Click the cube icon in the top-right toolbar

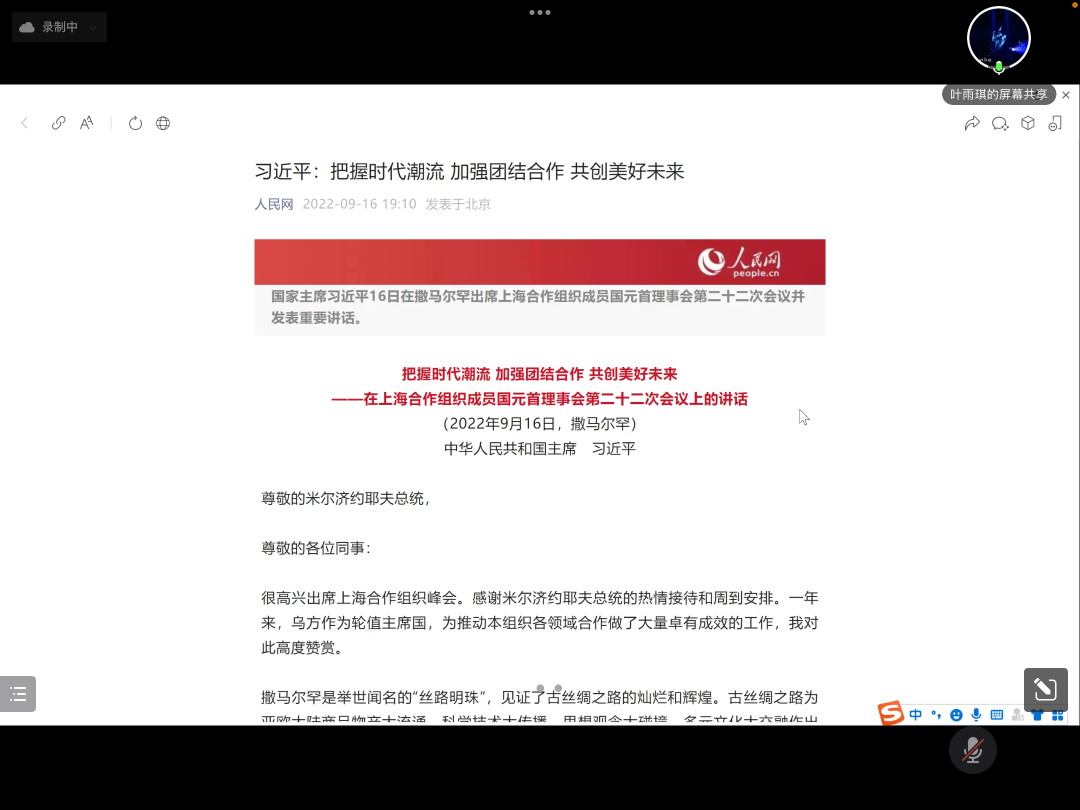pos(1027,123)
